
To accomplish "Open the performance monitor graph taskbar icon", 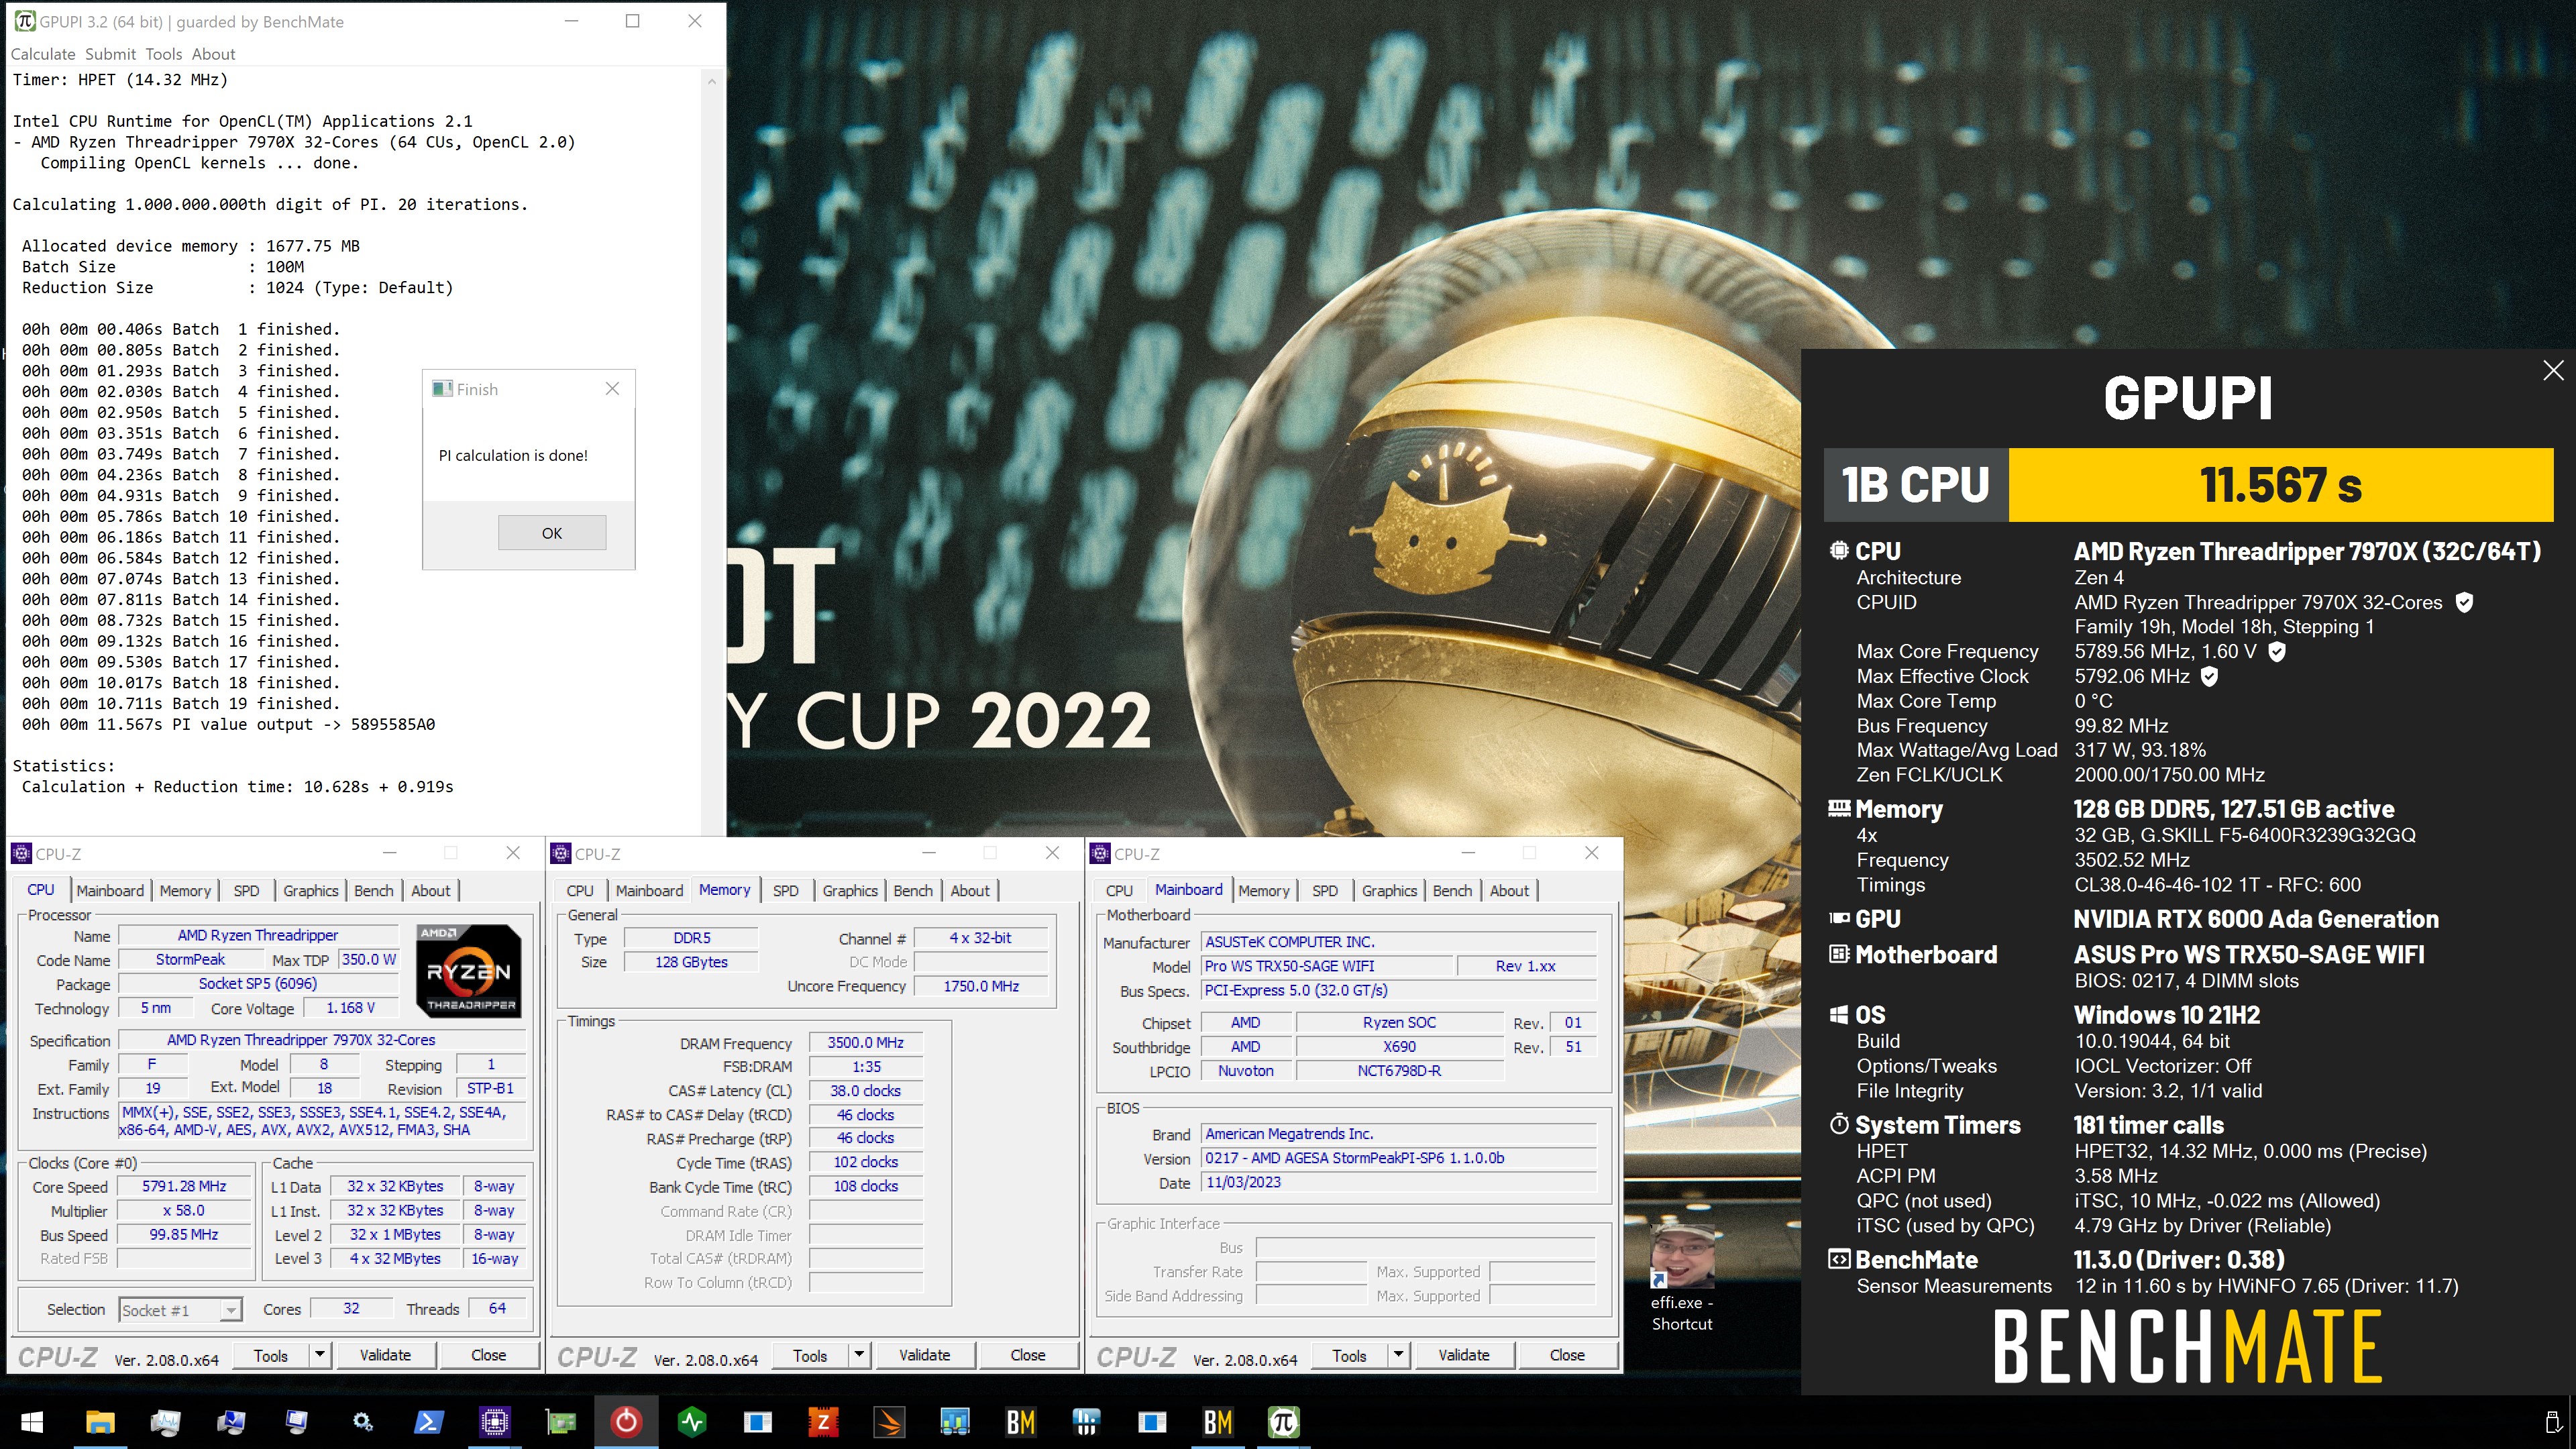I will pyautogui.click(x=165, y=1421).
